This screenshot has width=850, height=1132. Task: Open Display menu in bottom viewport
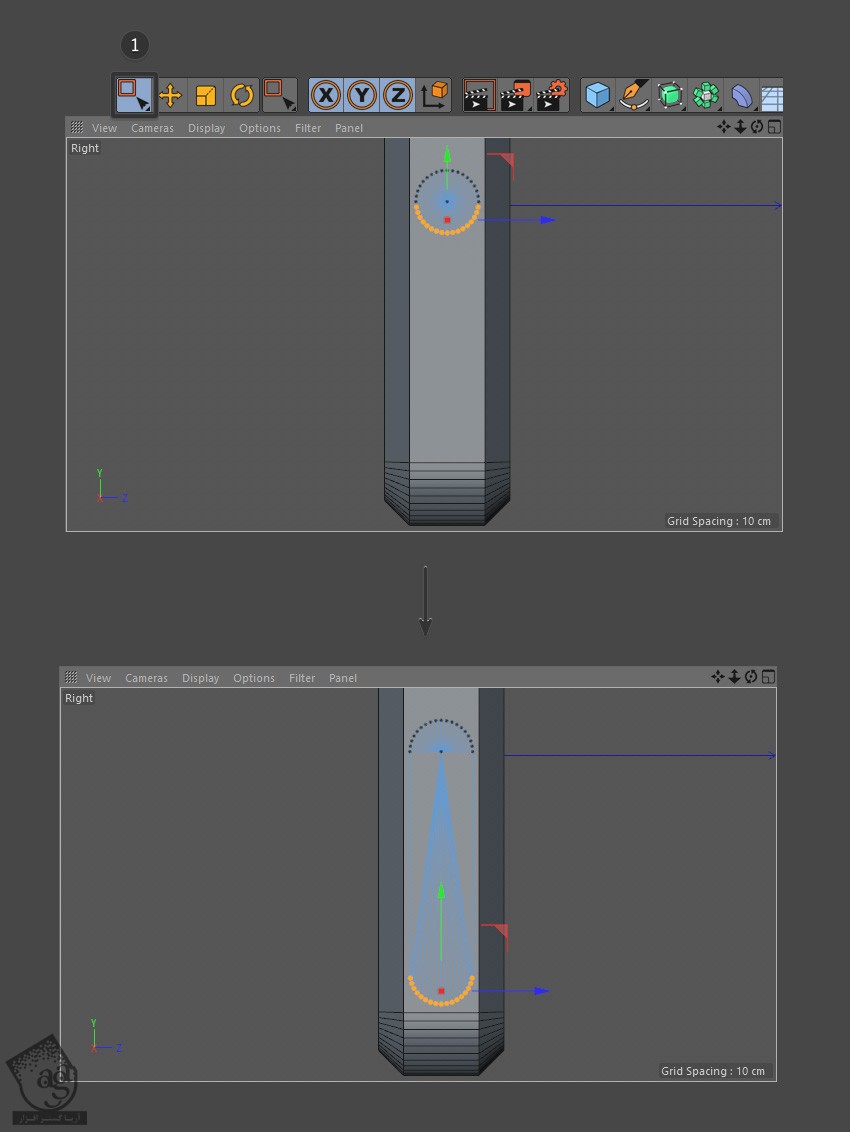coord(200,678)
